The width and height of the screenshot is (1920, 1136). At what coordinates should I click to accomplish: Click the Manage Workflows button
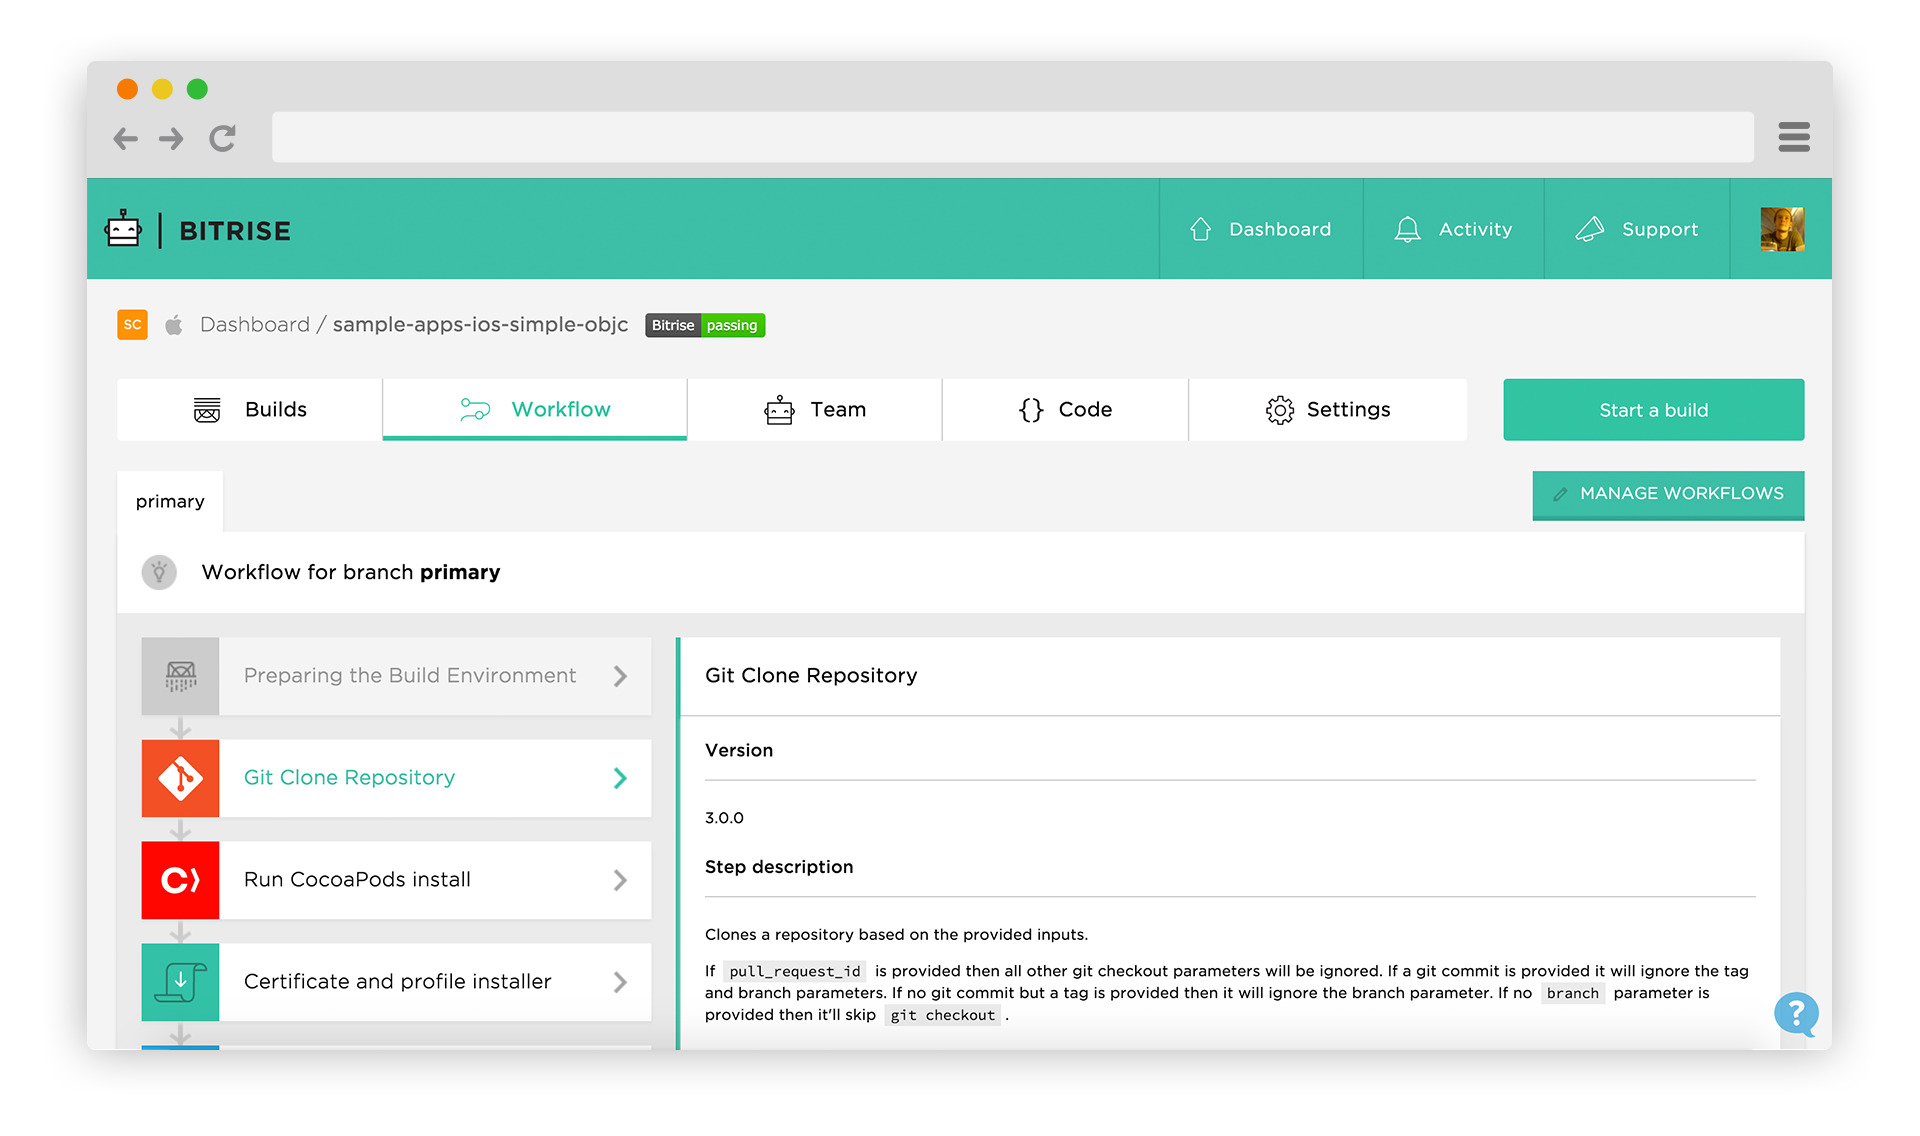tap(1668, 494)
